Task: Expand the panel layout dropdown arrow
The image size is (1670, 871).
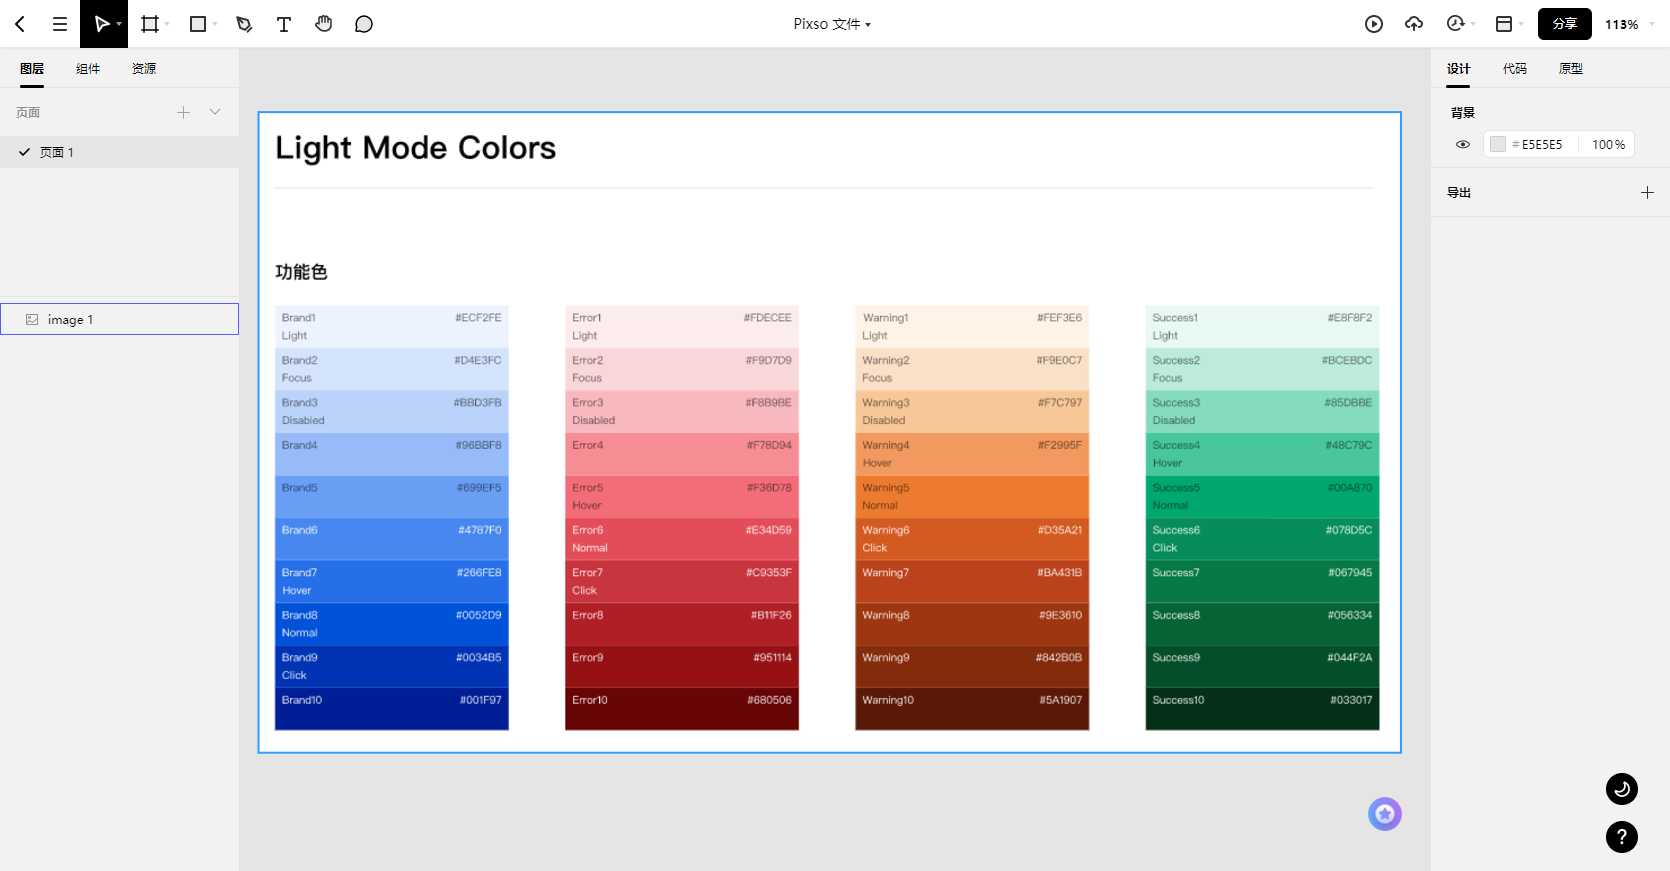Action: [x=1521, y=24]
